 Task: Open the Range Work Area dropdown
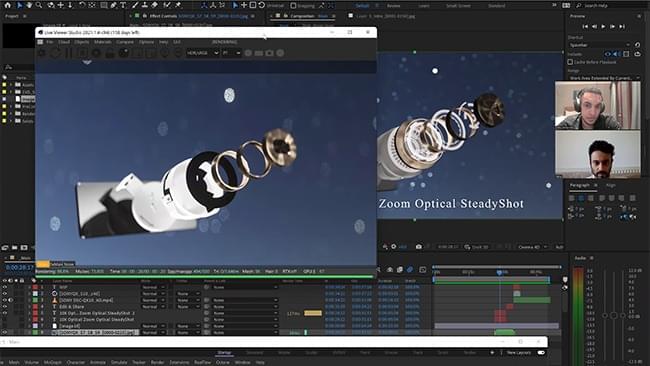603,78
